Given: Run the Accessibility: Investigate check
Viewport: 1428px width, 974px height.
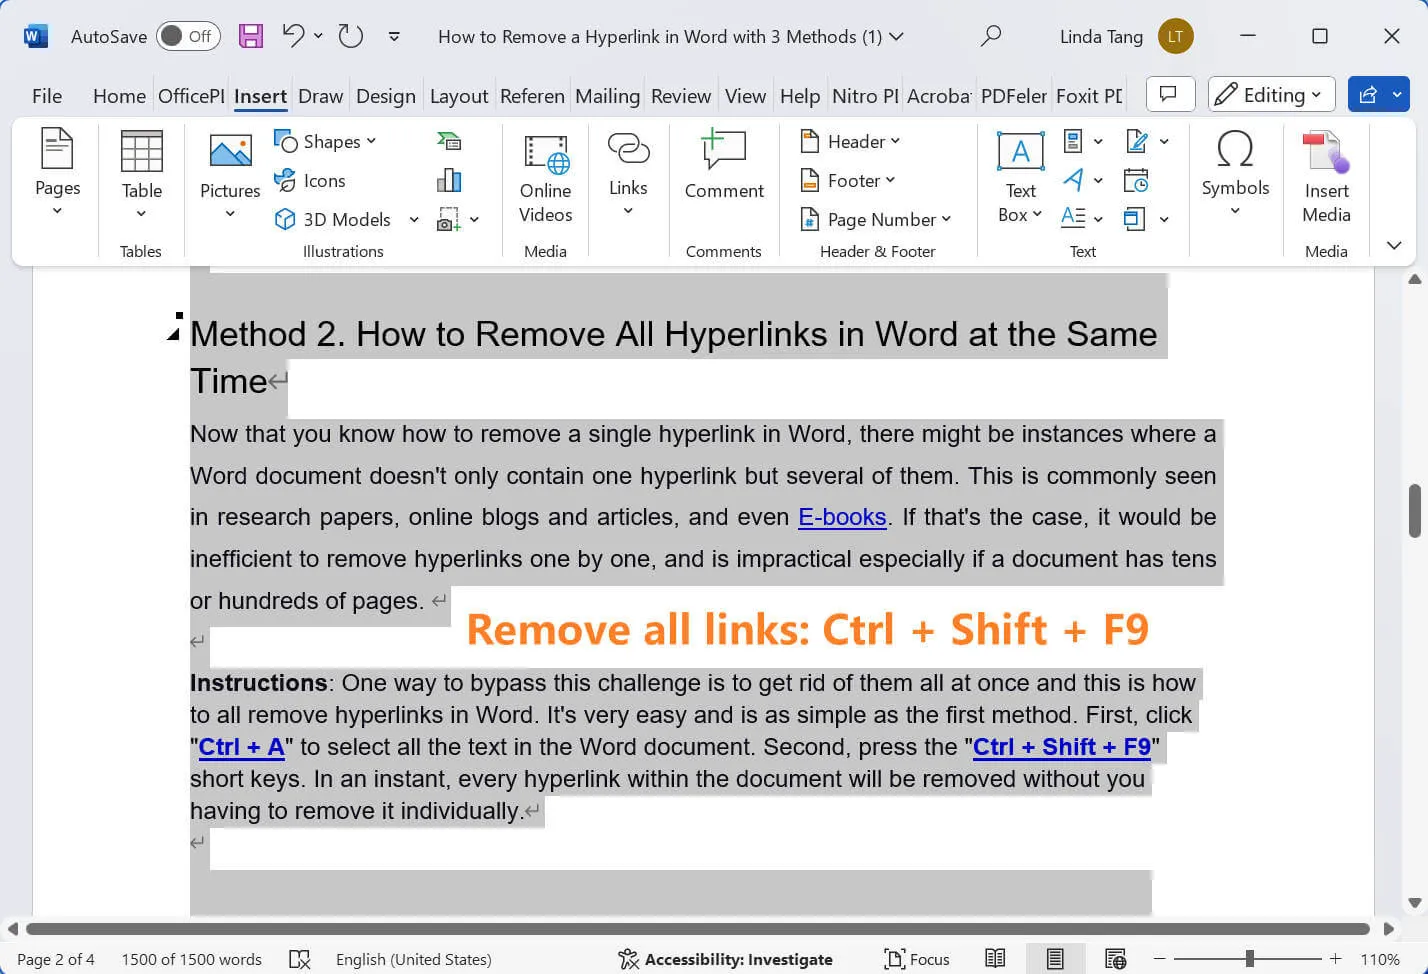Looking at the screenshot, I should [x=727, y=959].
